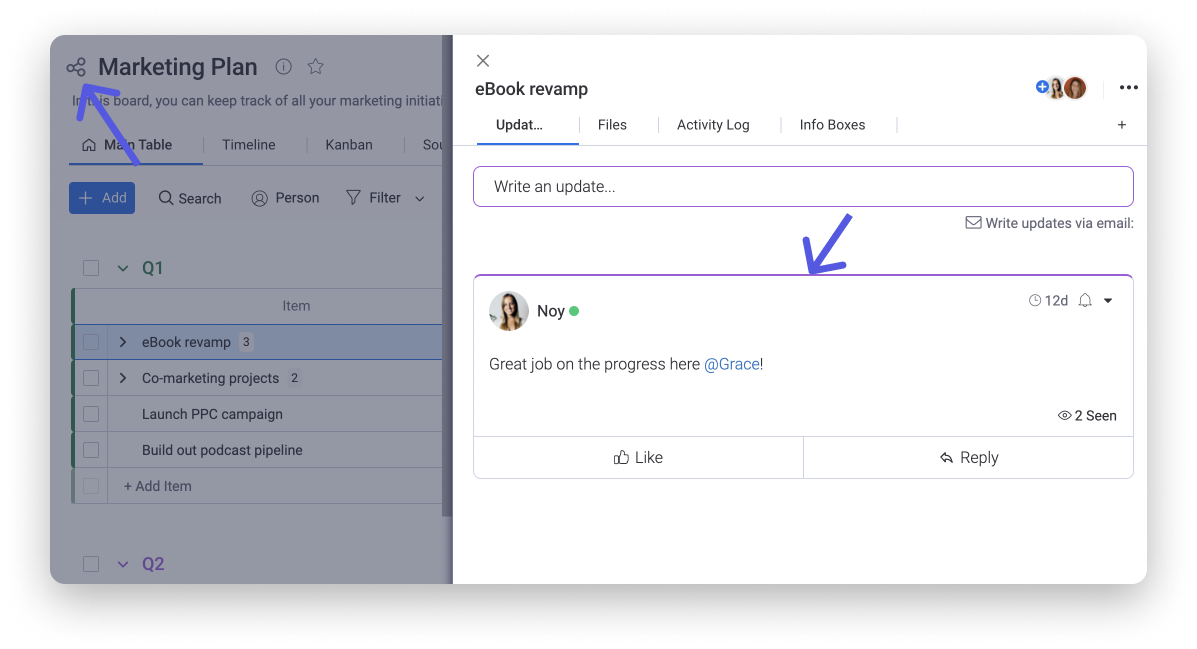Click the Q2 group title

click(153, 564)
